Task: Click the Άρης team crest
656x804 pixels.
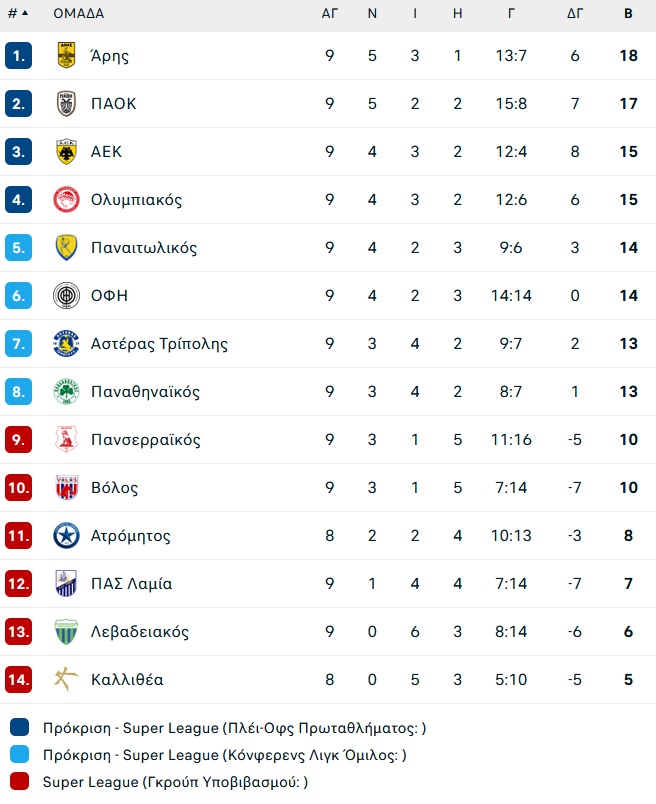Action: tap(66, 55)
